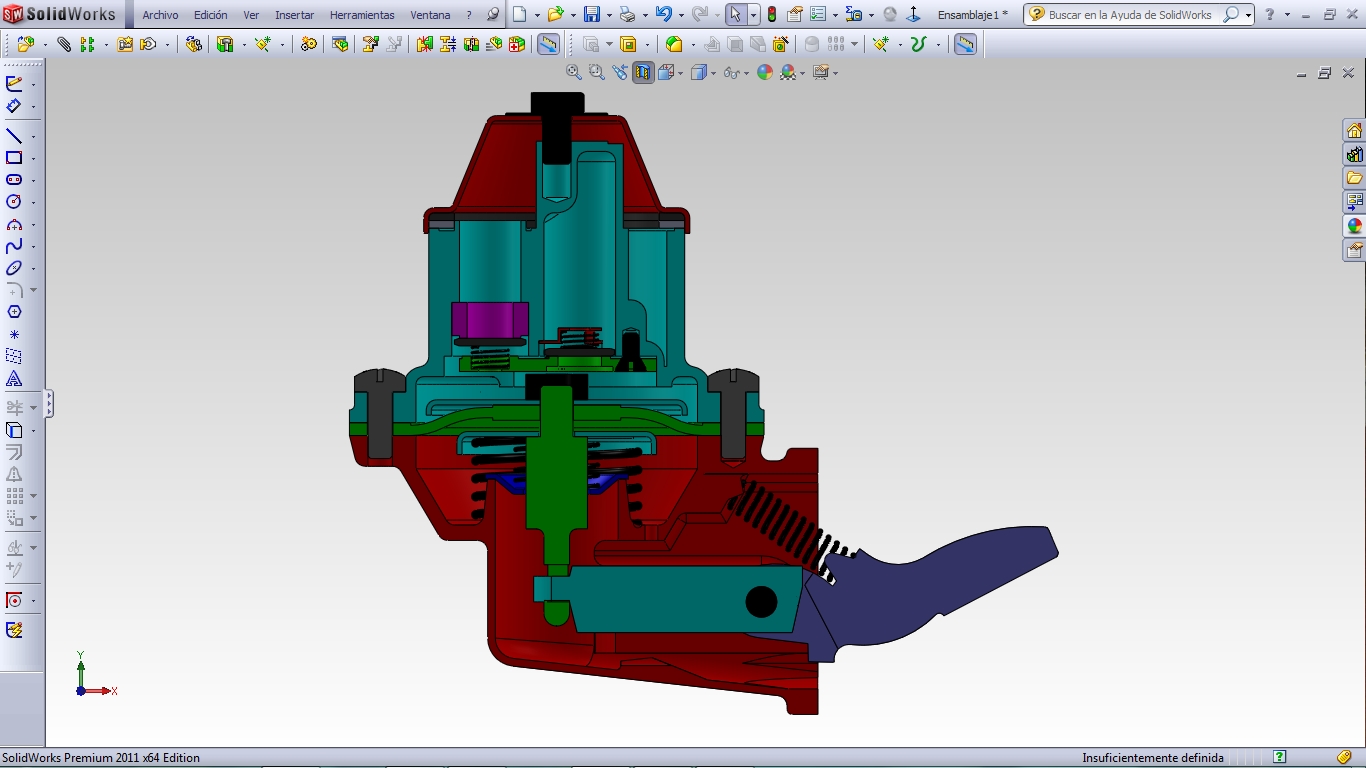Select the Spline sketch tool

pos(14,246)
